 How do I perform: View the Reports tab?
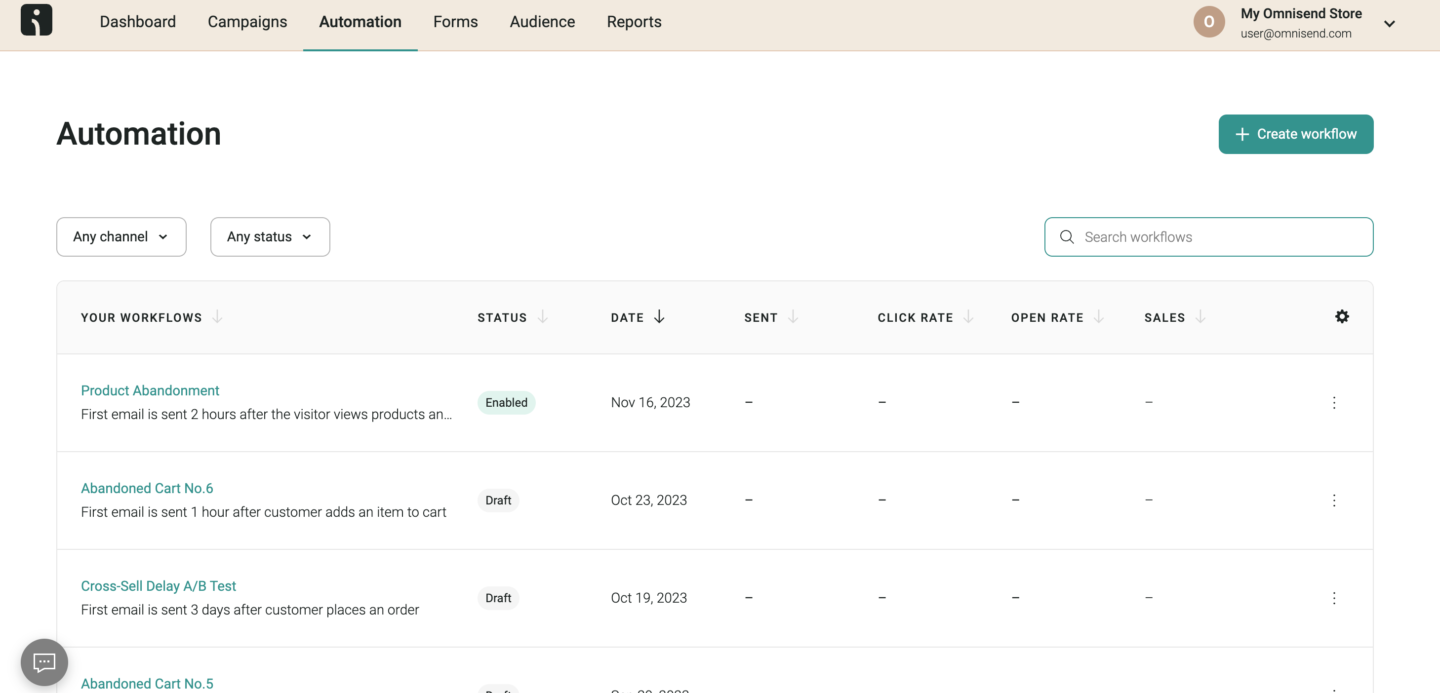tap(634, 22)
